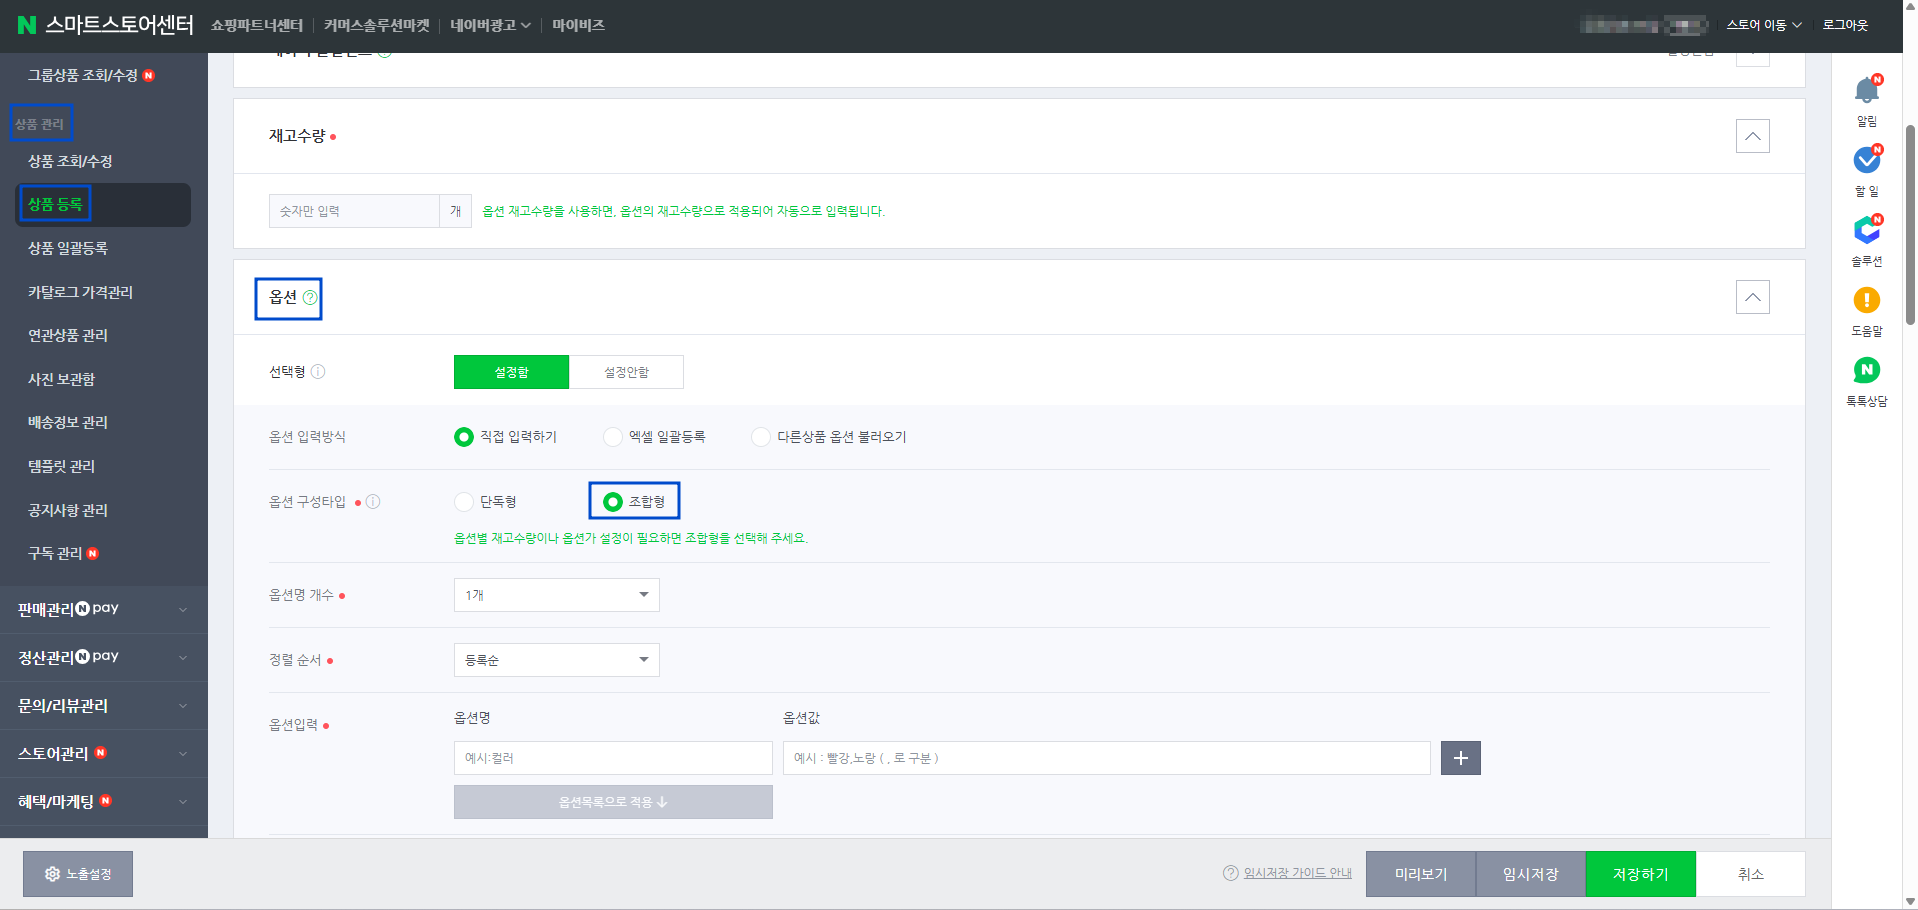Select 엑셀 일괄등록 radio button
The image size is (1918, 910).
pyautogui.click(x=612, y=437)
